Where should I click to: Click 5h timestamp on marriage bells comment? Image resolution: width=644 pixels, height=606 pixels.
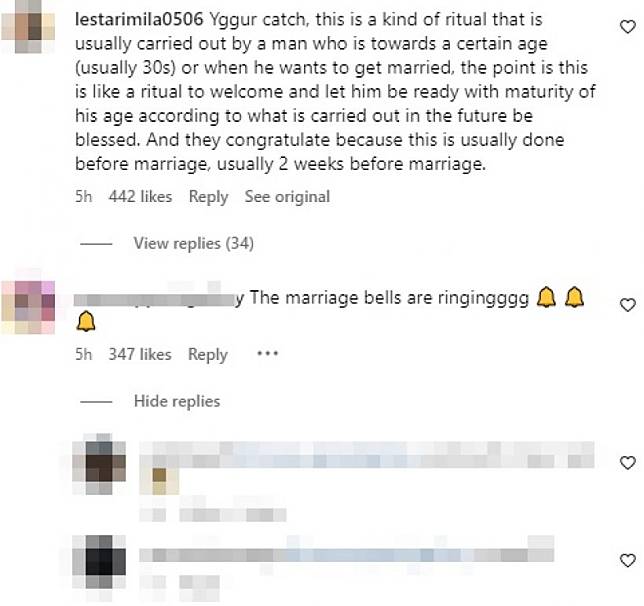[83, 355]
